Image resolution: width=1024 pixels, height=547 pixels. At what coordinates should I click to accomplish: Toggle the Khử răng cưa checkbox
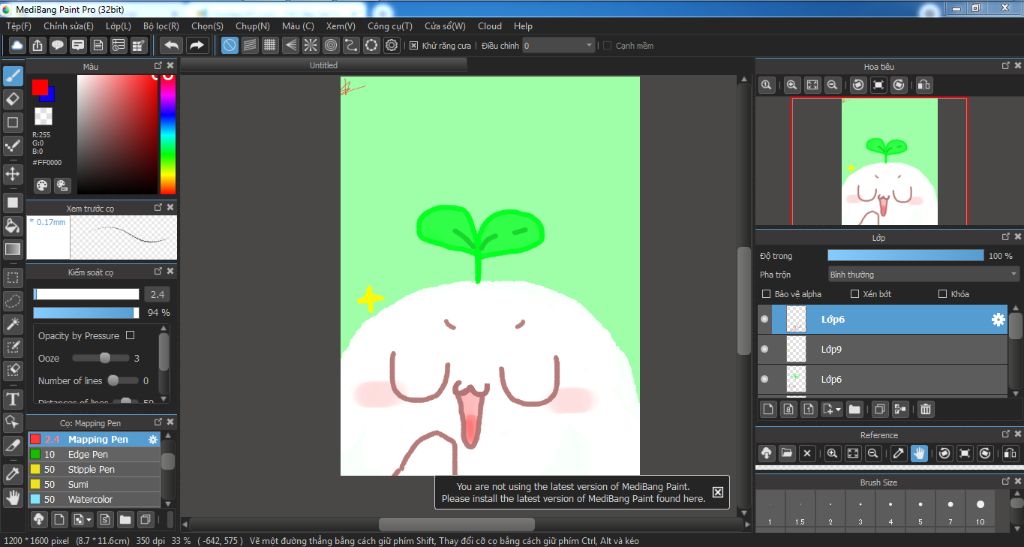pos(414,46)
